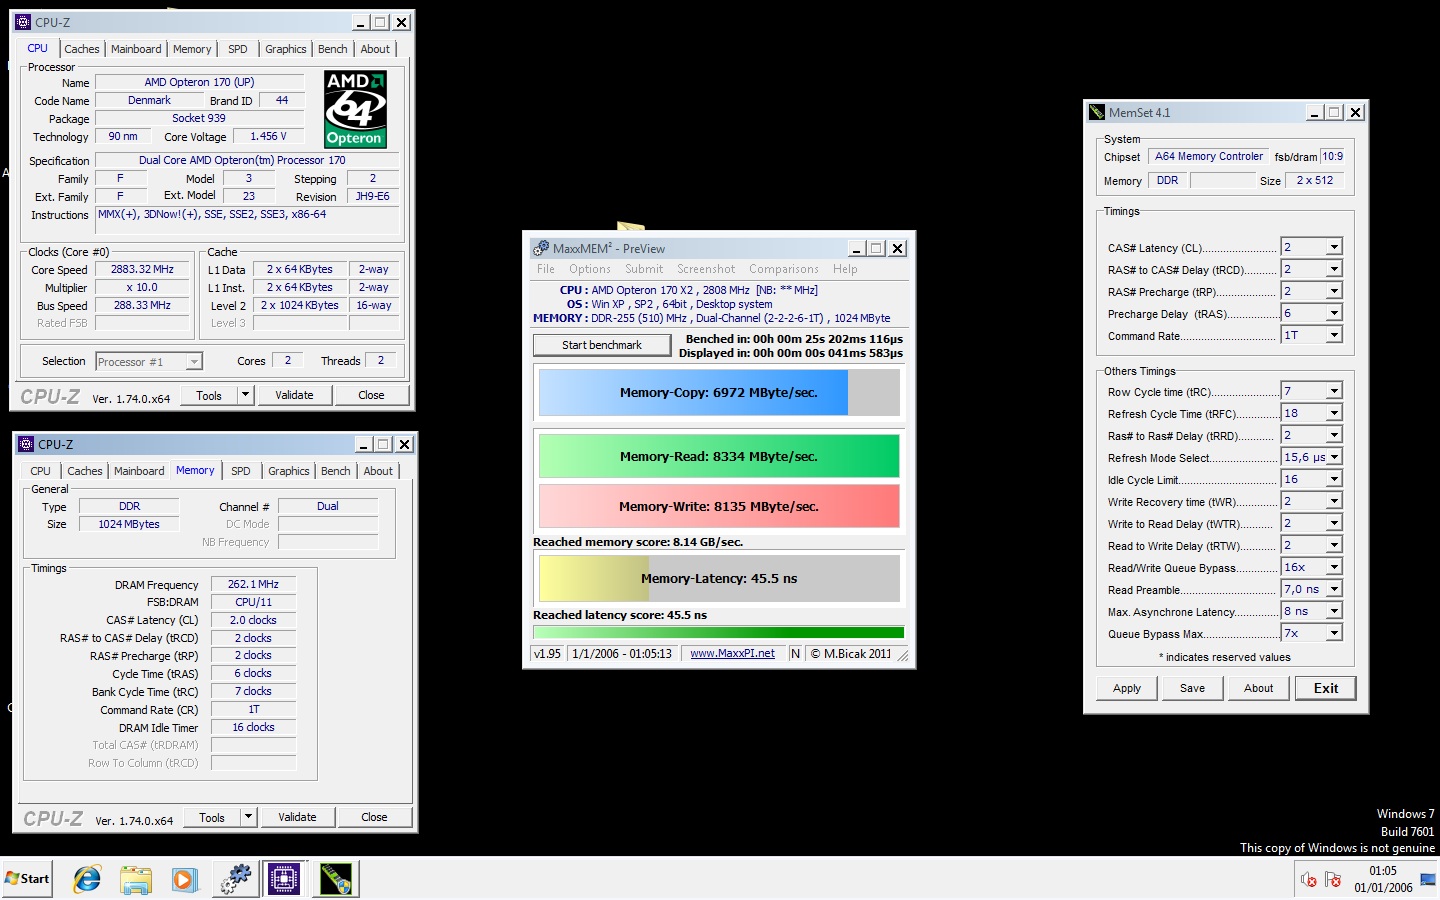Click the A64 Memory Controler chipset field
The image size is (1440, 900).
click(1208, 156)
